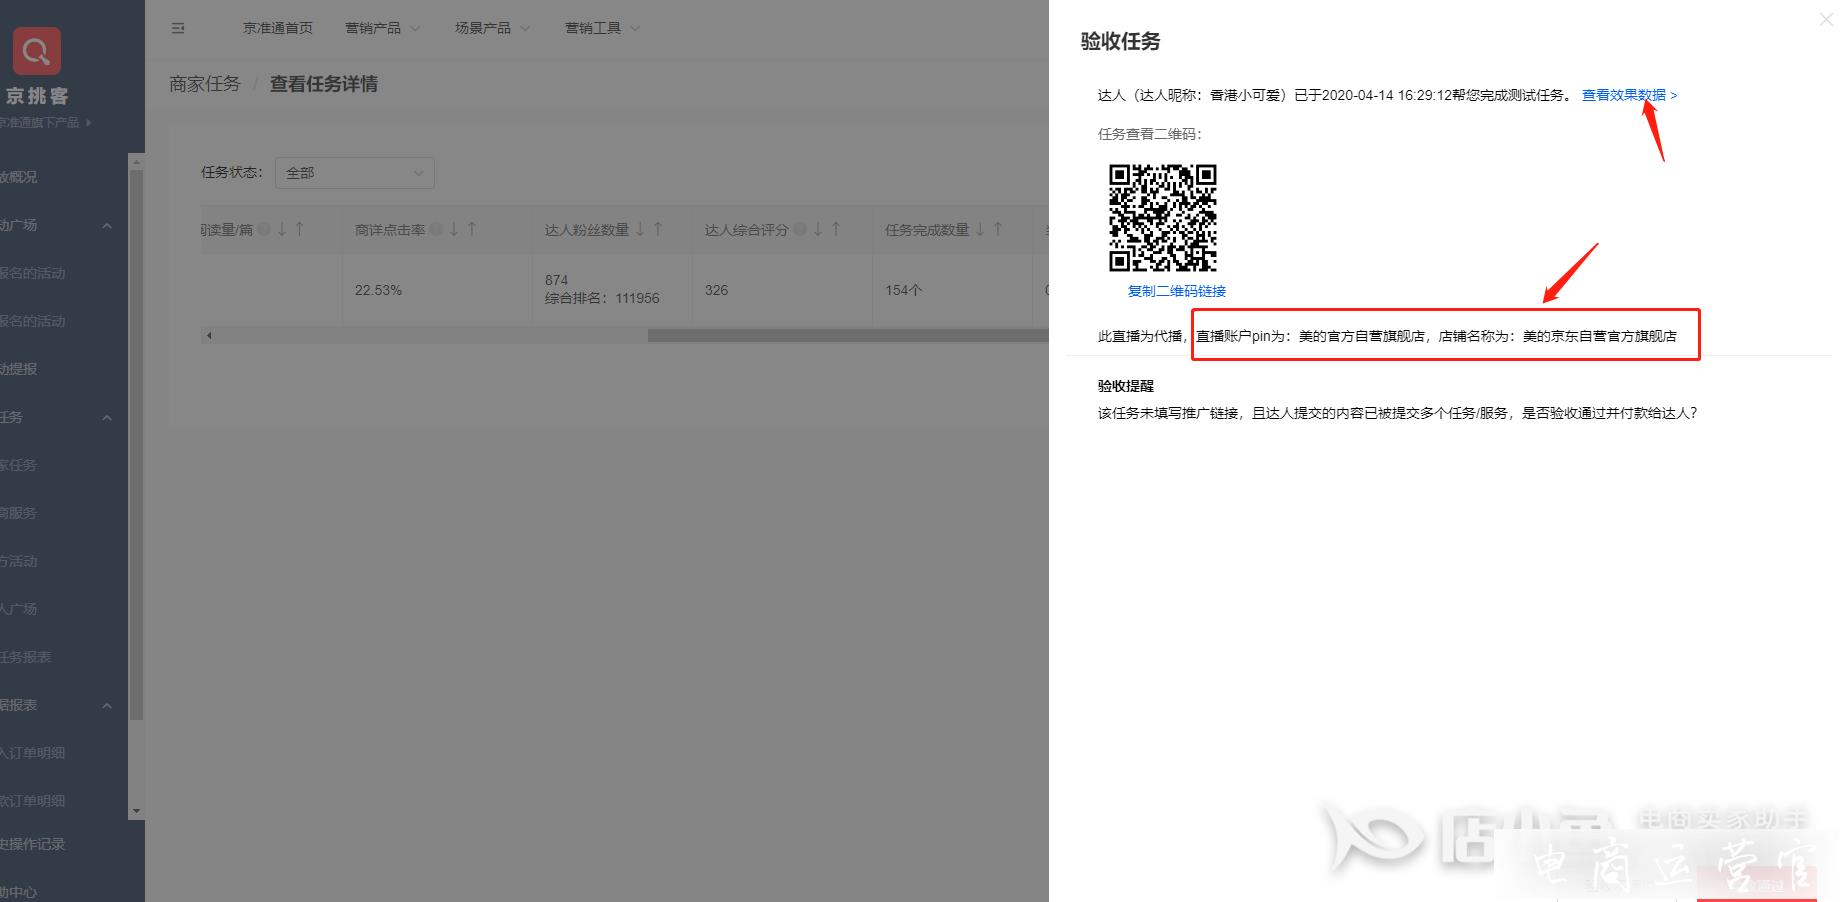Click info icon beside 商详点击率
The height and width of the screenshot is (902, 1841).
coord(436,229)
